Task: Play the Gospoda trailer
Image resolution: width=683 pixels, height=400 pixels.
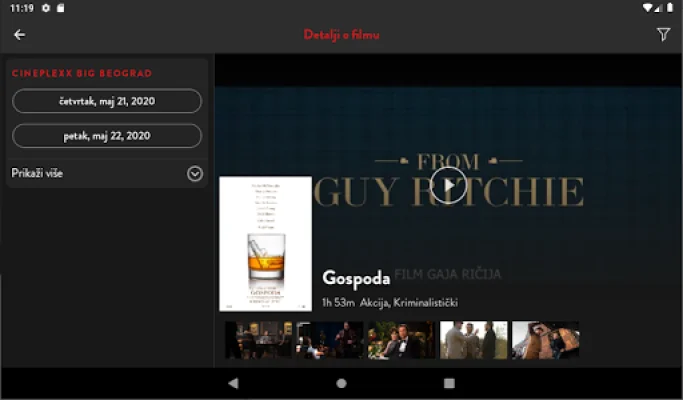Action: point(449,185)
